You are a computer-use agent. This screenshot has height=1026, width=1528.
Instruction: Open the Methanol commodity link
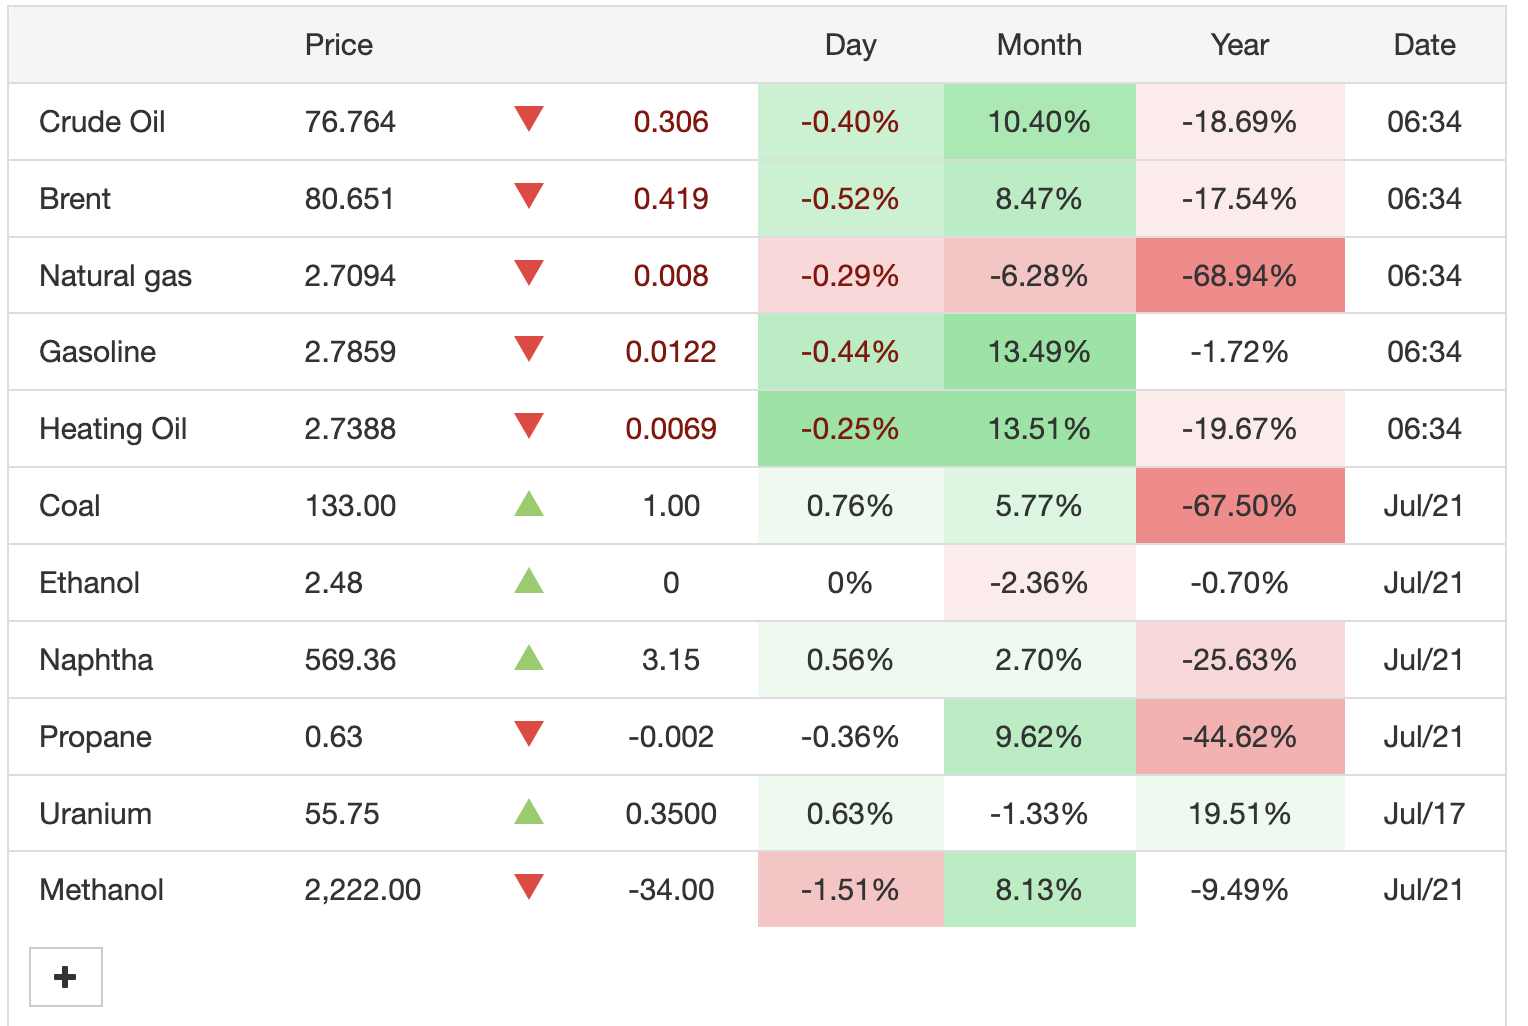tap(101, 890)
